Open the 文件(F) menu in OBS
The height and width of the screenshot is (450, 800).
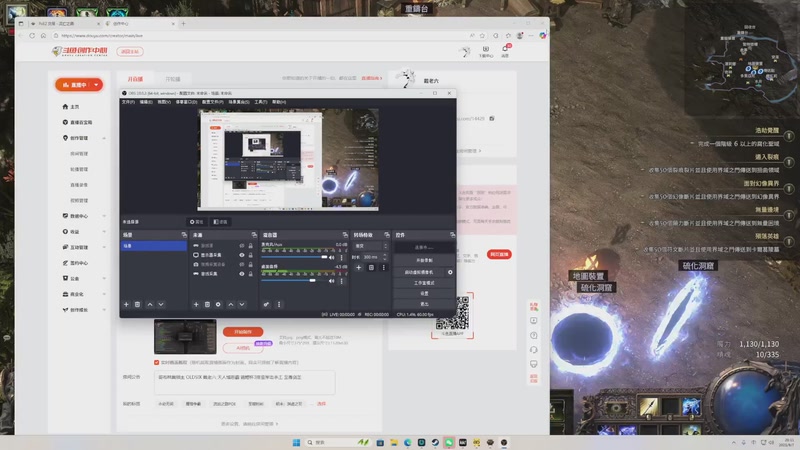(128, 102)
